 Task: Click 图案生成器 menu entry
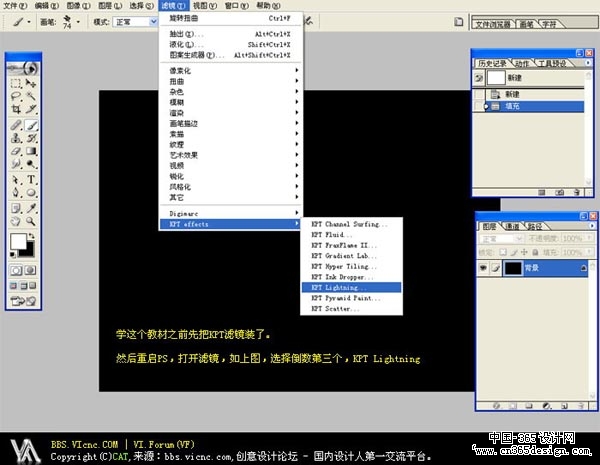click(230, 55)
